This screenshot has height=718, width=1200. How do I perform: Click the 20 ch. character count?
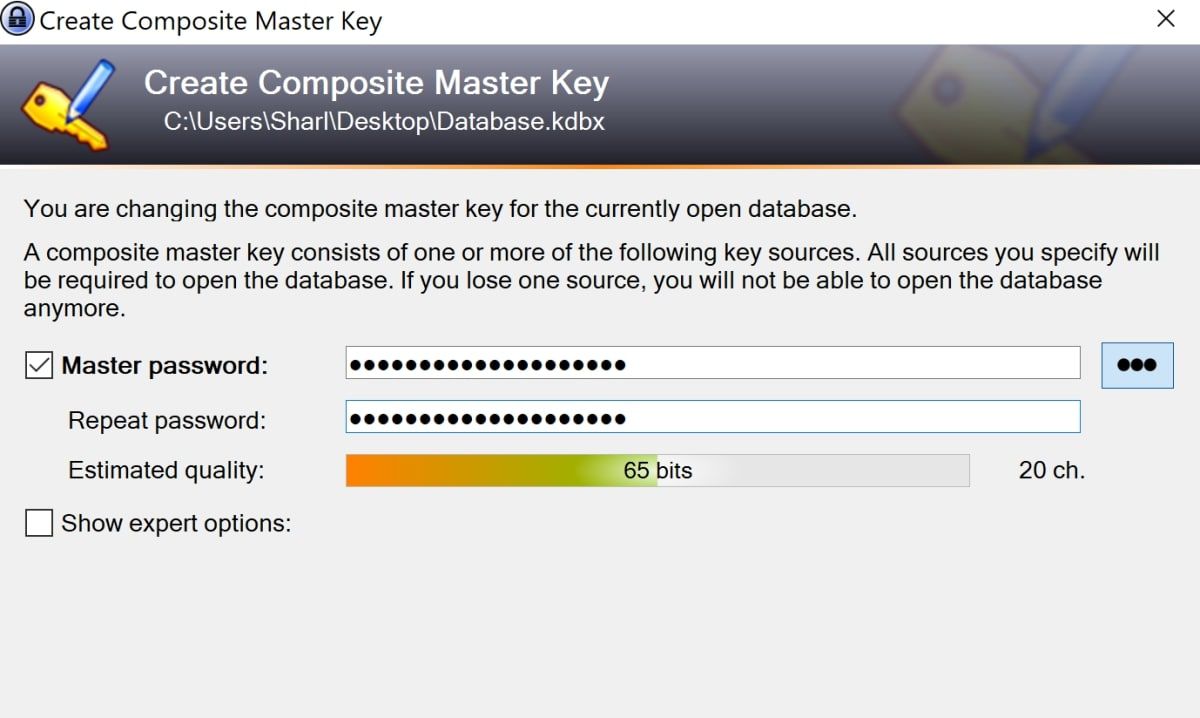pos(1051,470)
